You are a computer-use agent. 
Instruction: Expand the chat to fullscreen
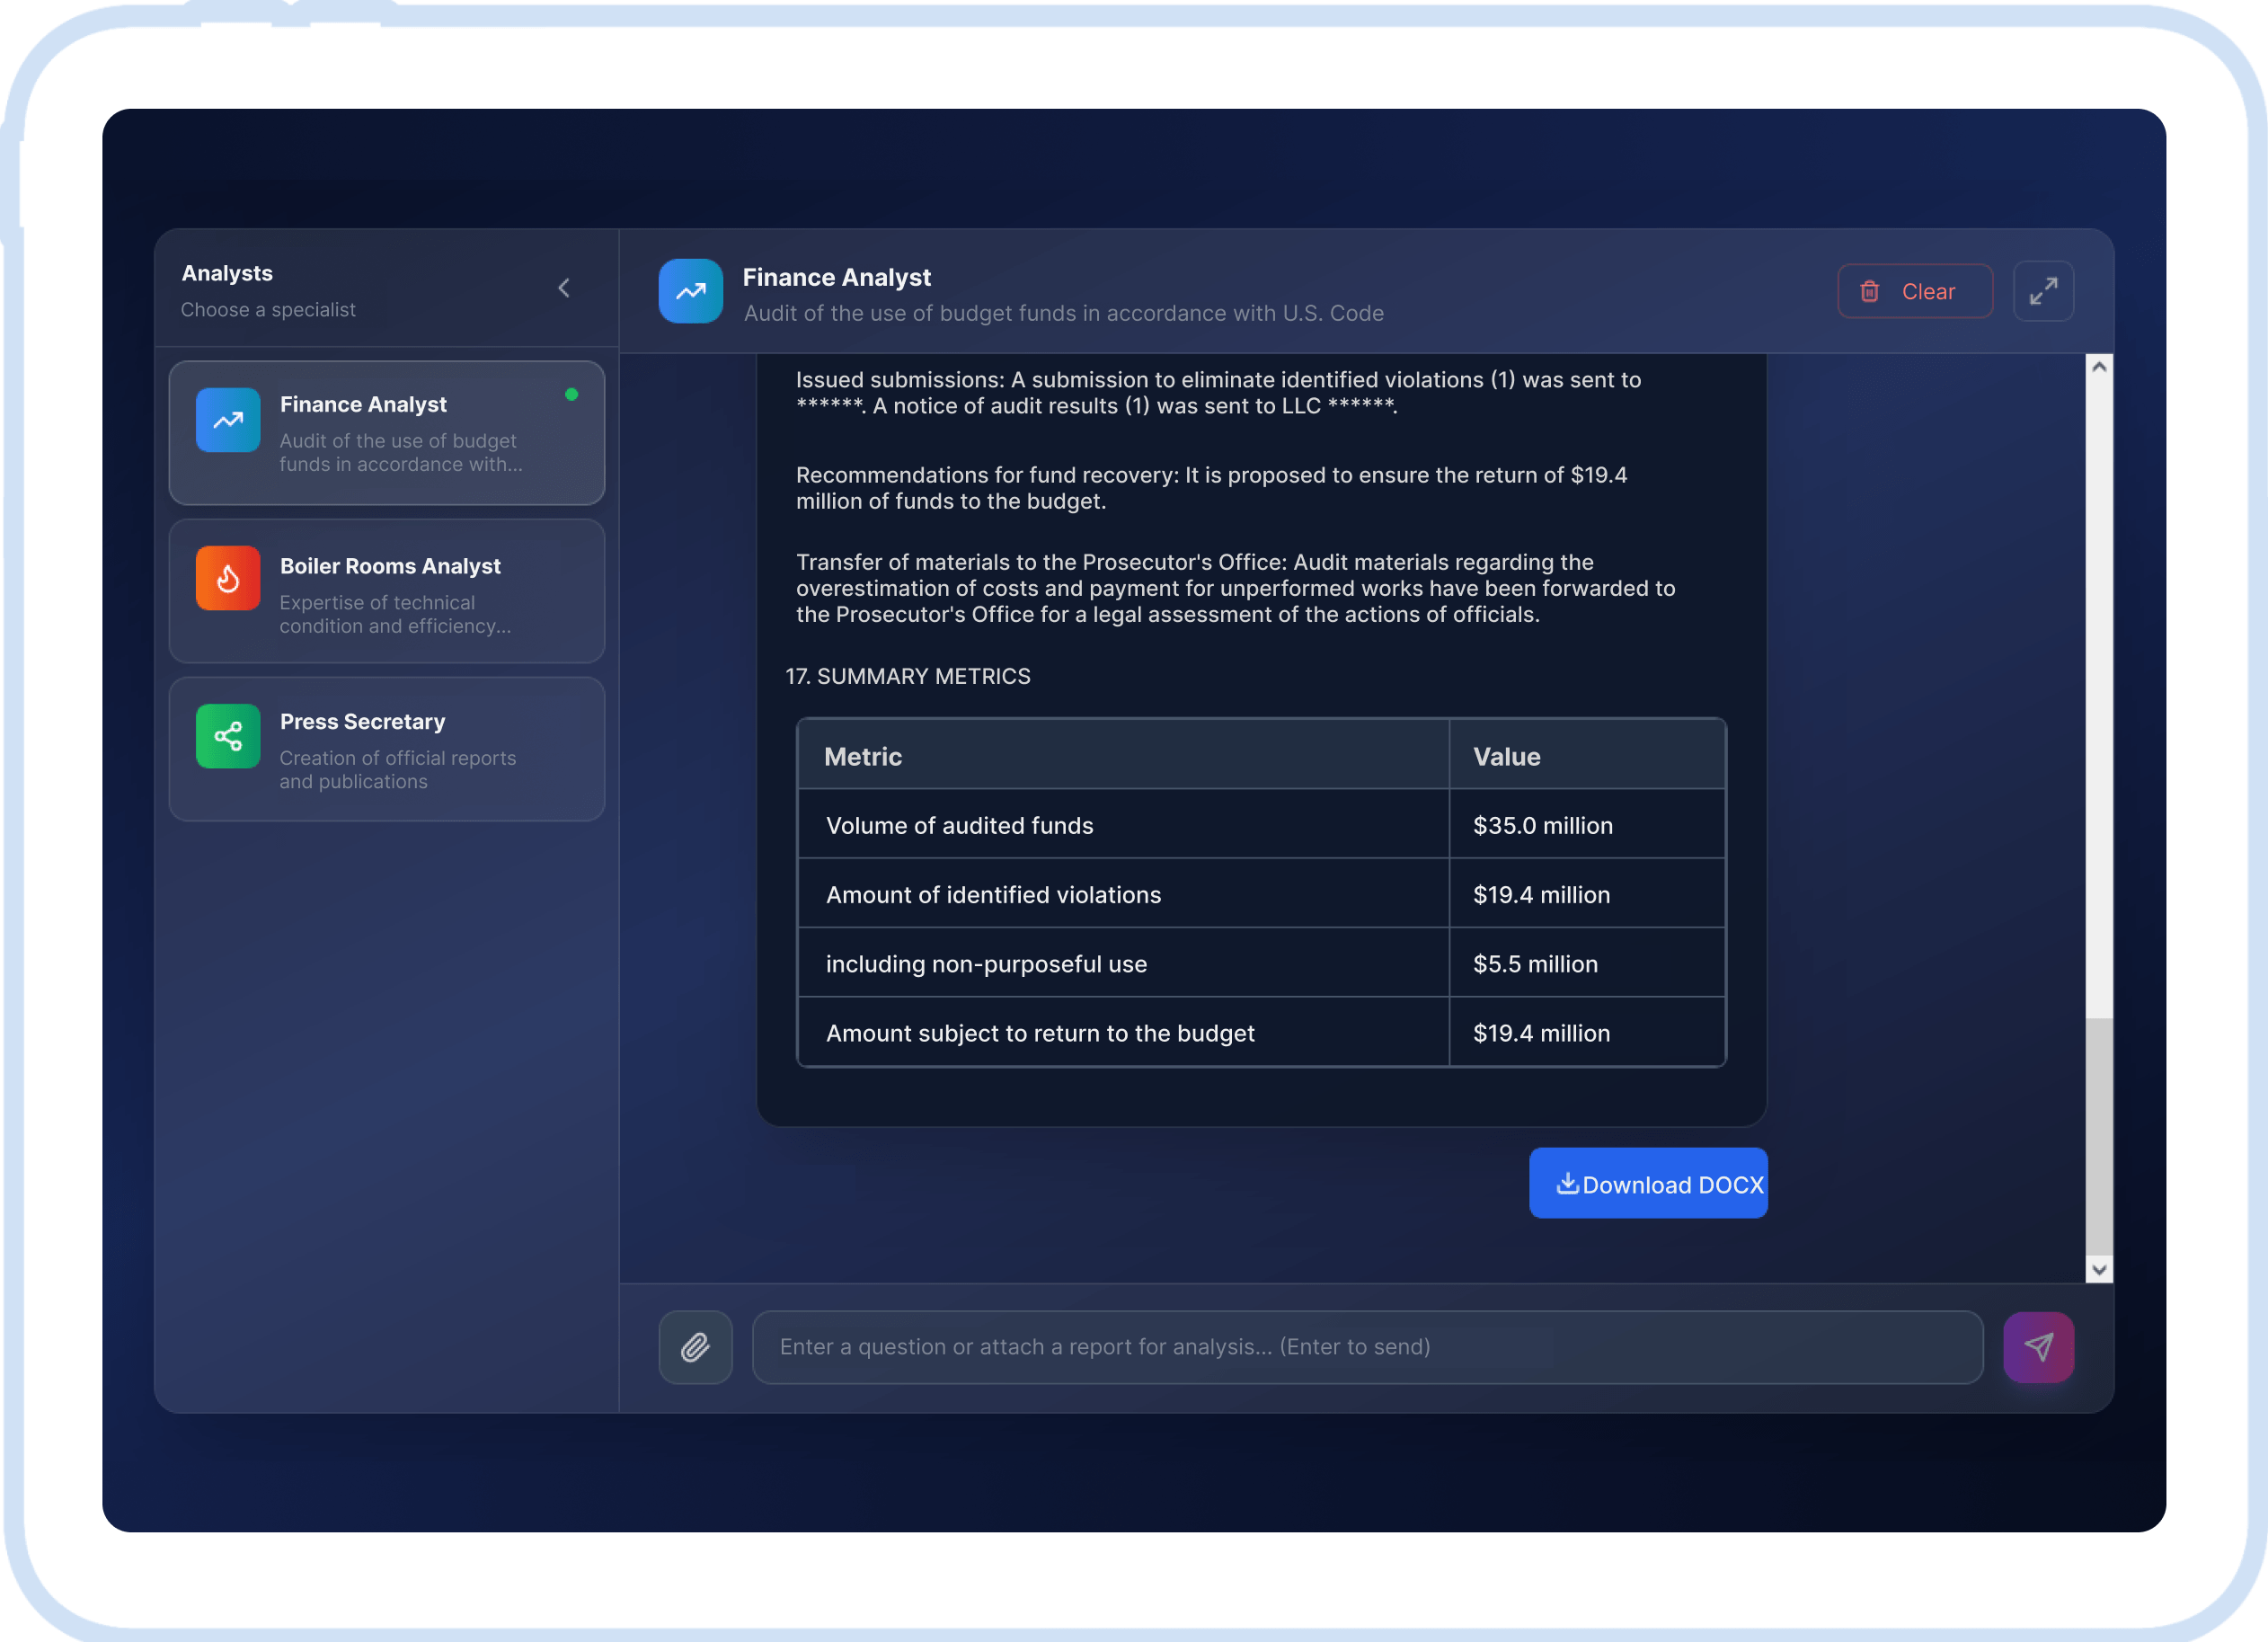(2043, 291)
